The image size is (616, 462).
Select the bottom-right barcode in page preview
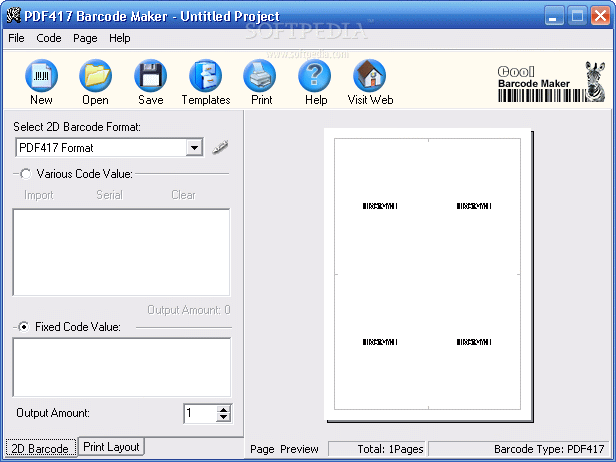pos(474,342)
